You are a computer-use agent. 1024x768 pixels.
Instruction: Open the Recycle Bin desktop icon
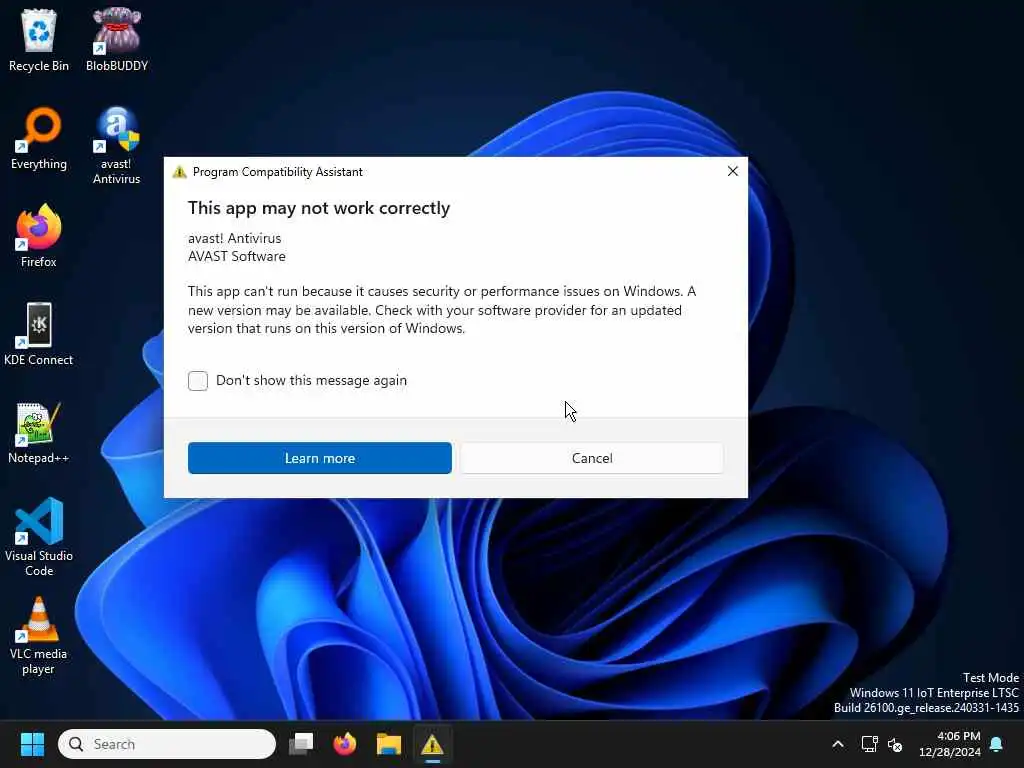coord(39,40)
